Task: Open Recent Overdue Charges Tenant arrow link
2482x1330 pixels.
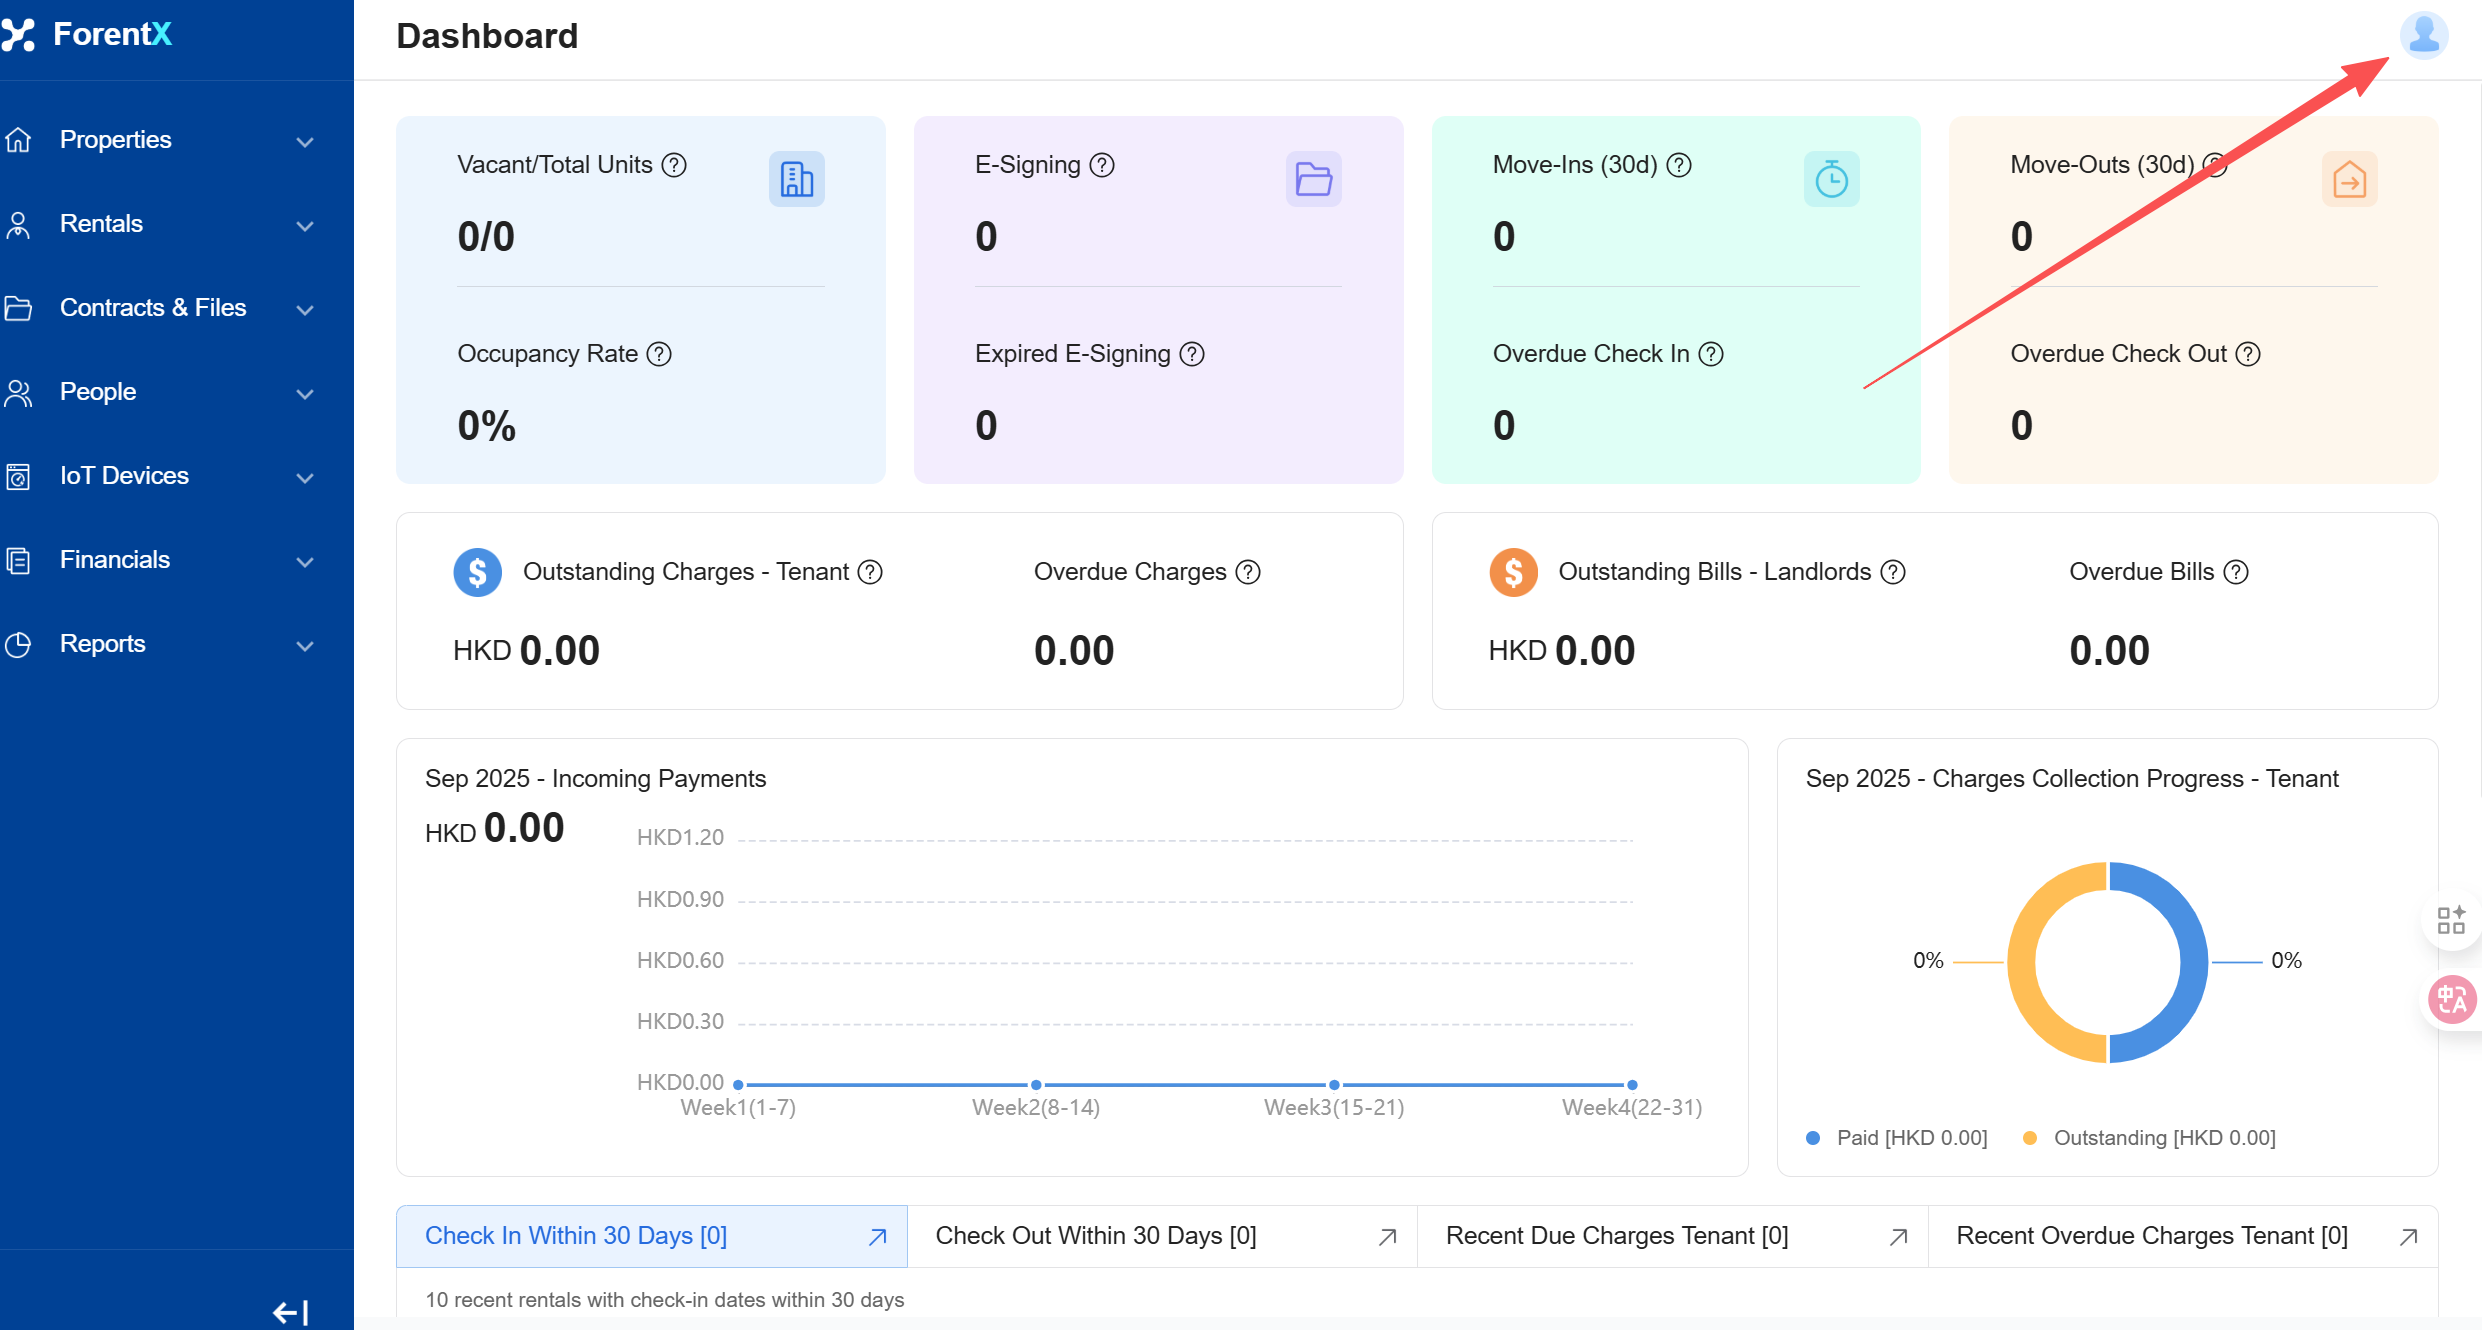Action: [x=2408, y=1237]
